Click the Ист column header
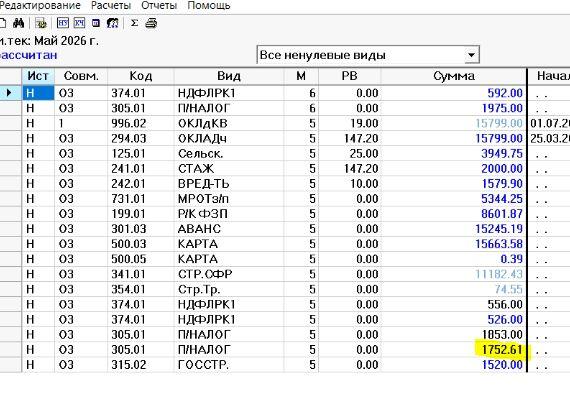 tap(38, 76)
